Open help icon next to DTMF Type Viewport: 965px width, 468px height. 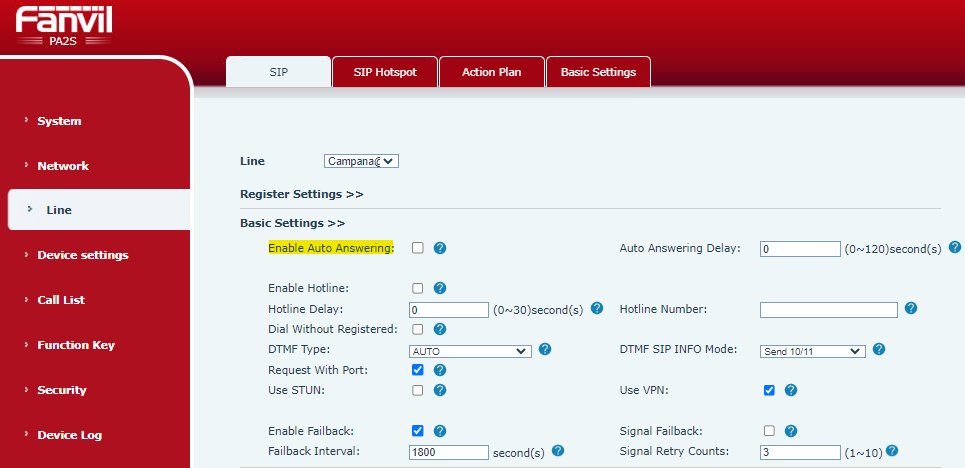pyautogui.click(x=544, y=349)
